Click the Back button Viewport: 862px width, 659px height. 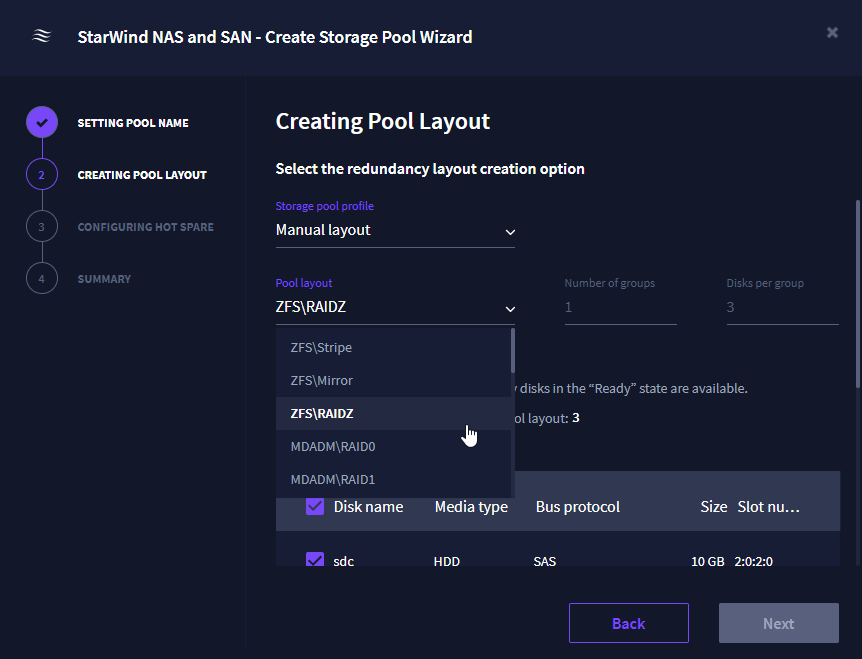629,623
